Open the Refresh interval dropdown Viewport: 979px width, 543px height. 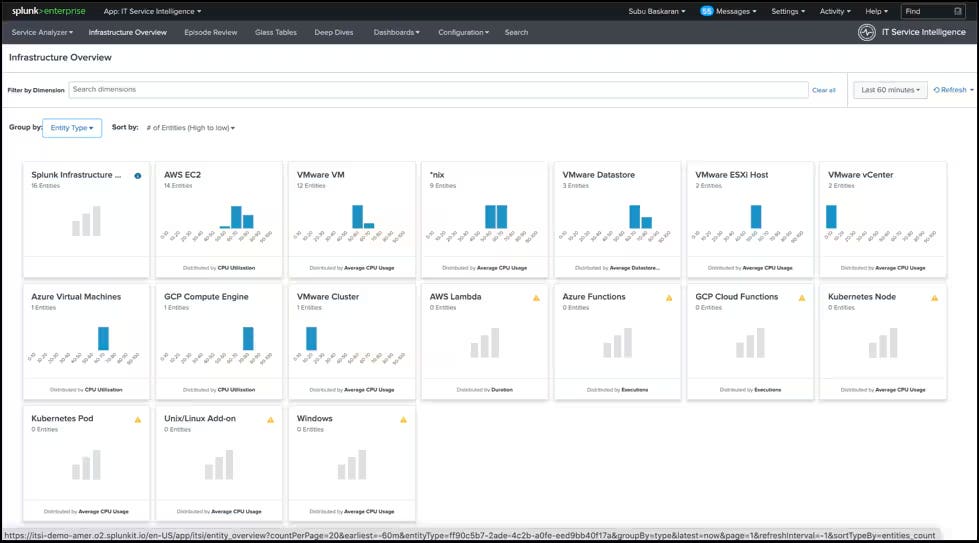tap(953, 90)
